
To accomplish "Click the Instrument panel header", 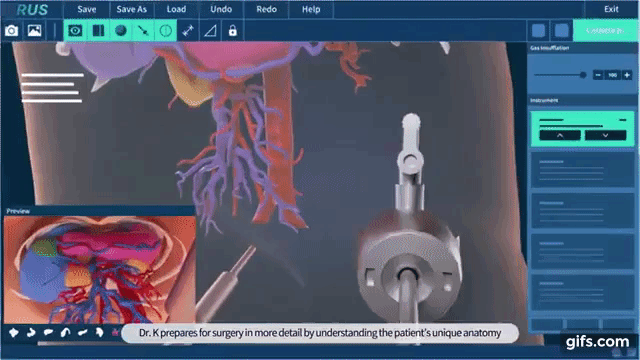I will pos(582,100).
